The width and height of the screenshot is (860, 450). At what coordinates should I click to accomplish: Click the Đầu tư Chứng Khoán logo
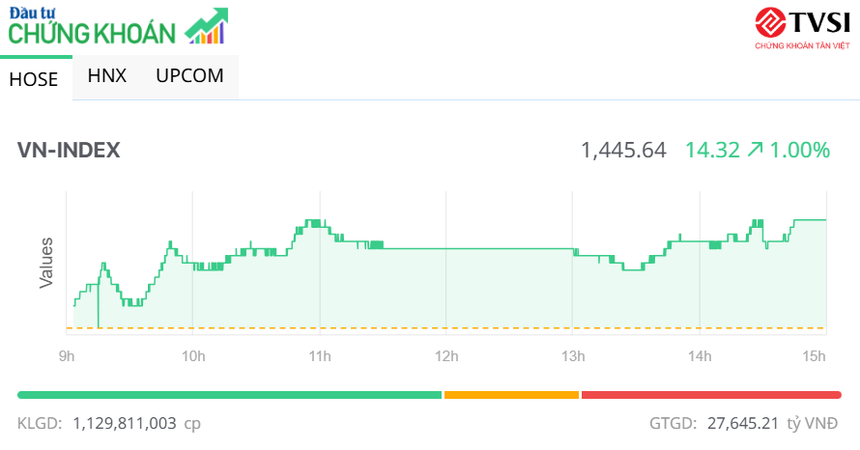95,27
